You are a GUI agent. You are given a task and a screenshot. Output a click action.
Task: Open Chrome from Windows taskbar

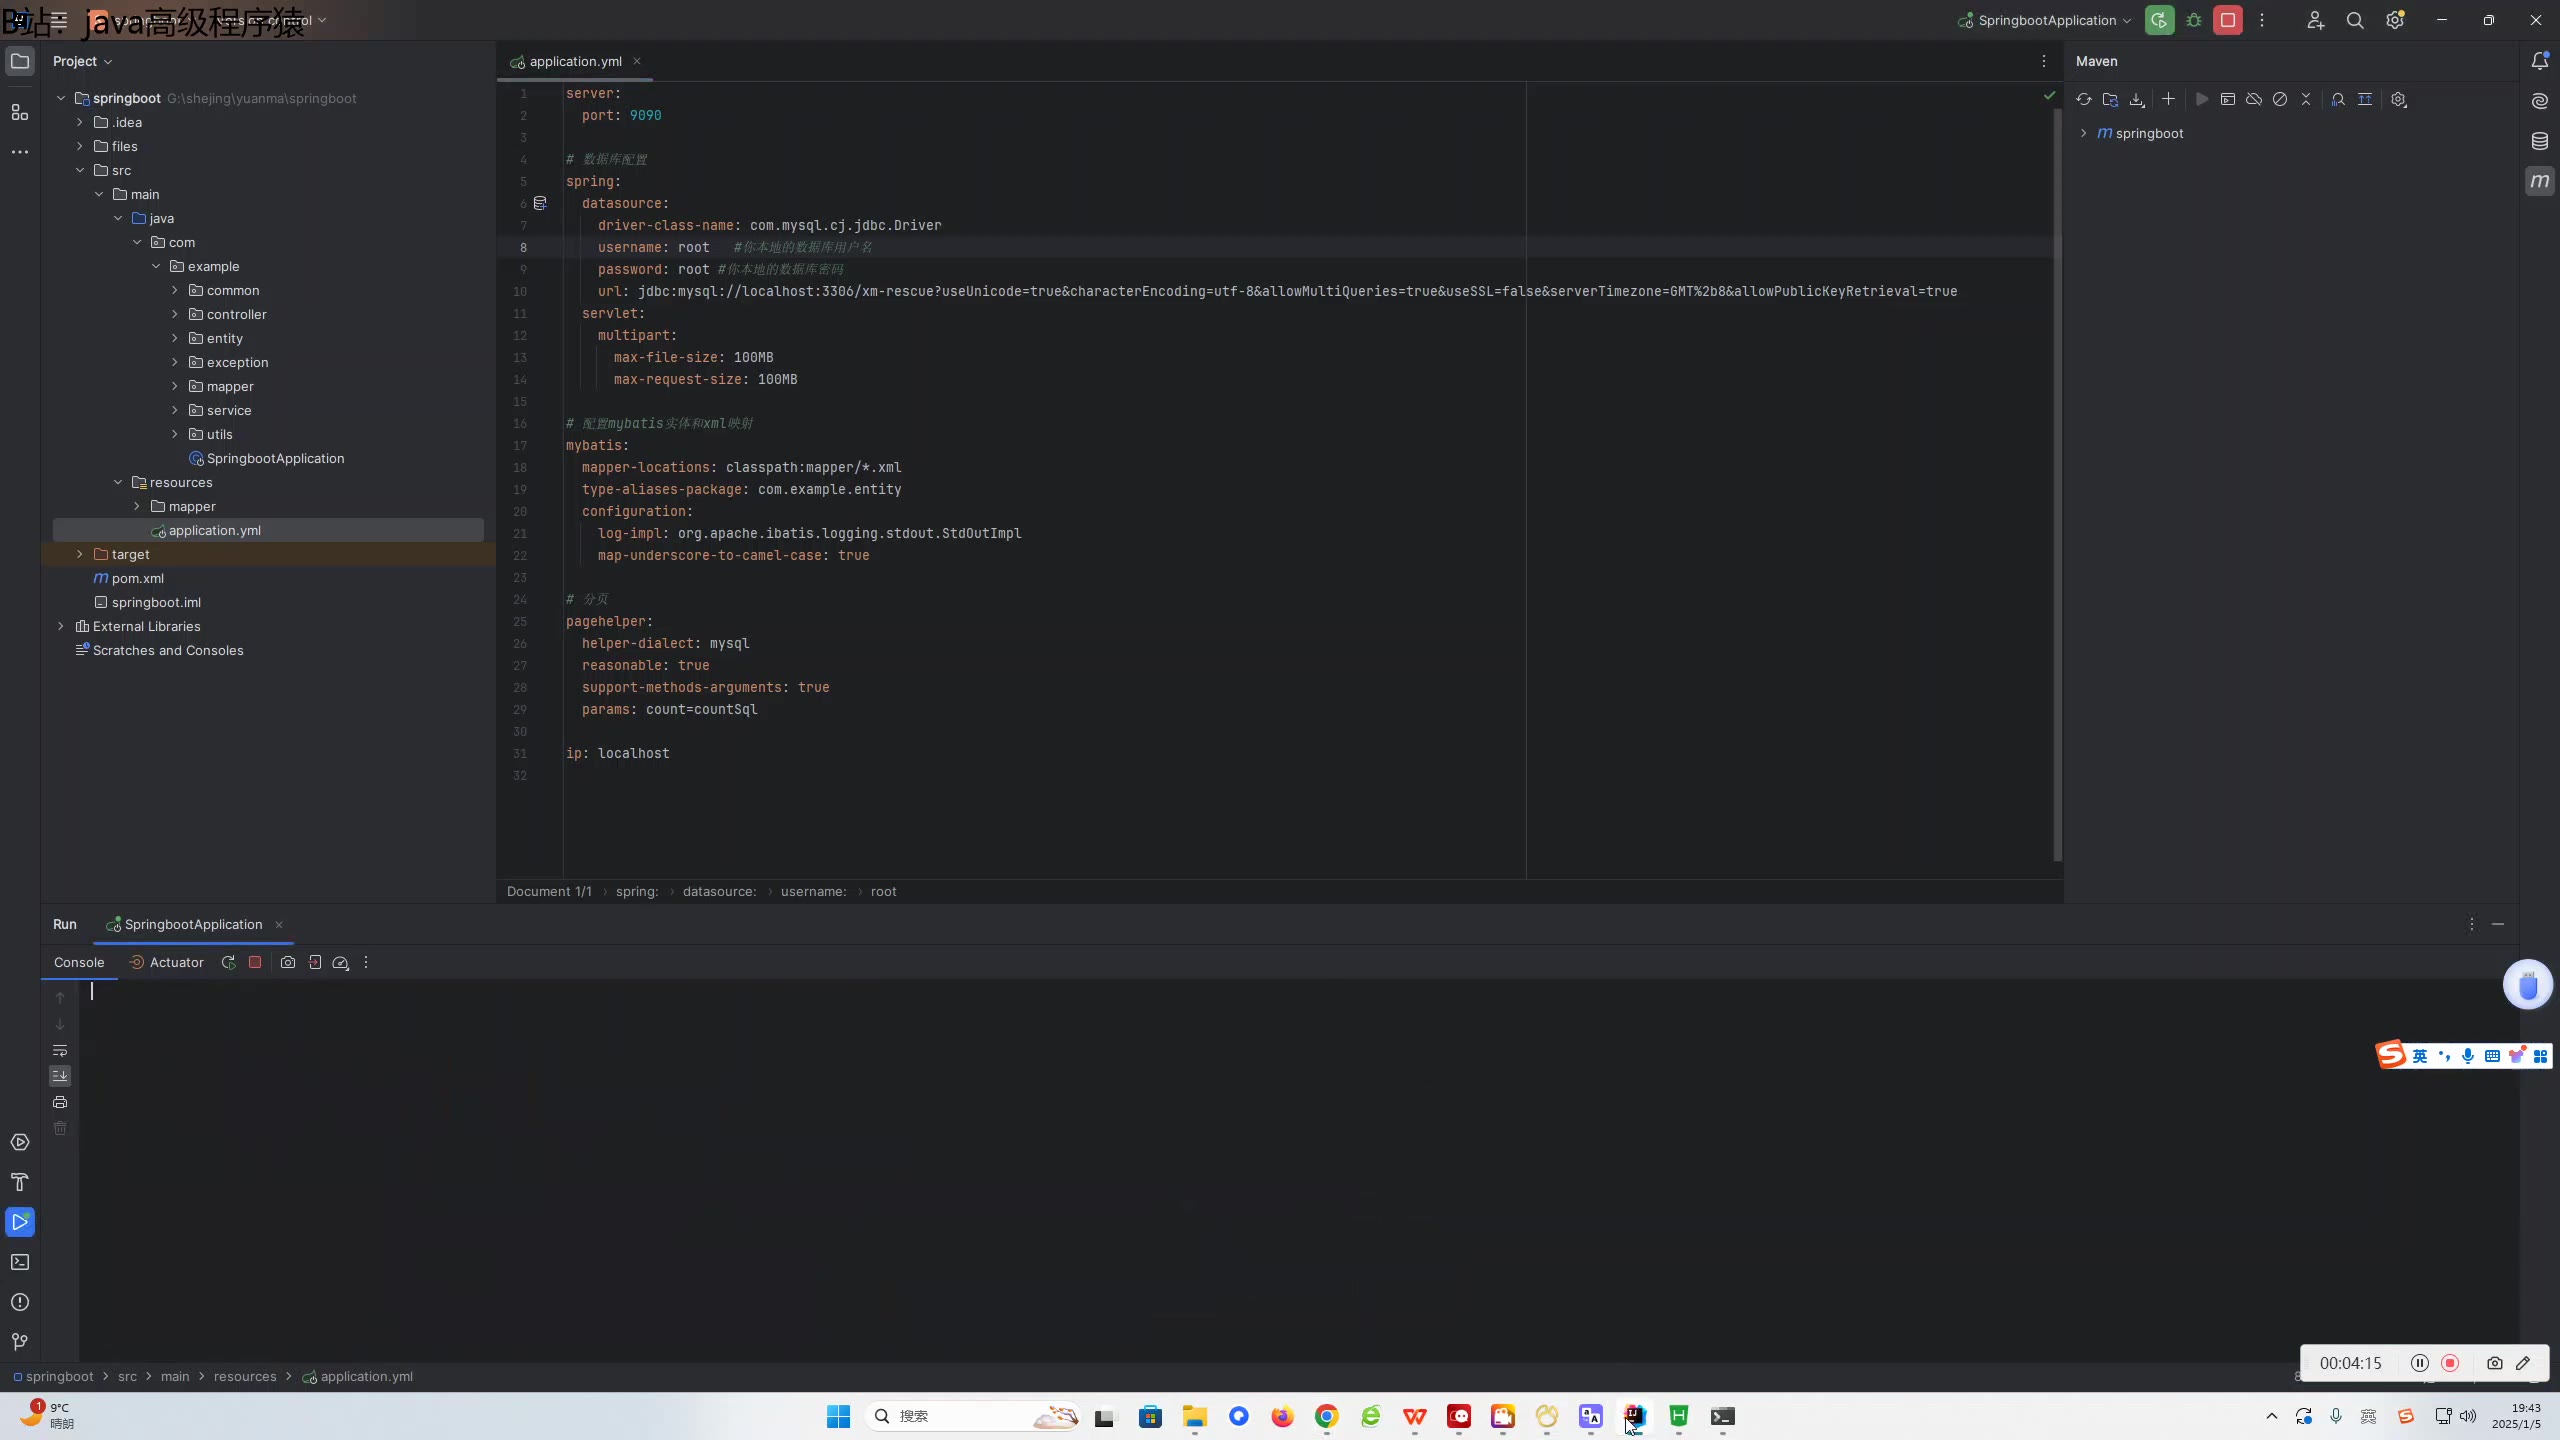[1326, 1416]
